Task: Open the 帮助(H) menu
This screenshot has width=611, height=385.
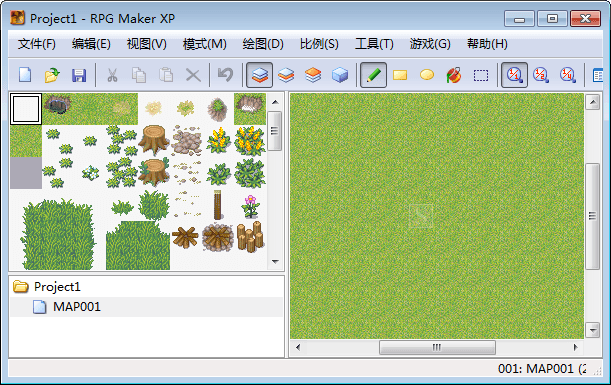Action: tap(487, 44)
